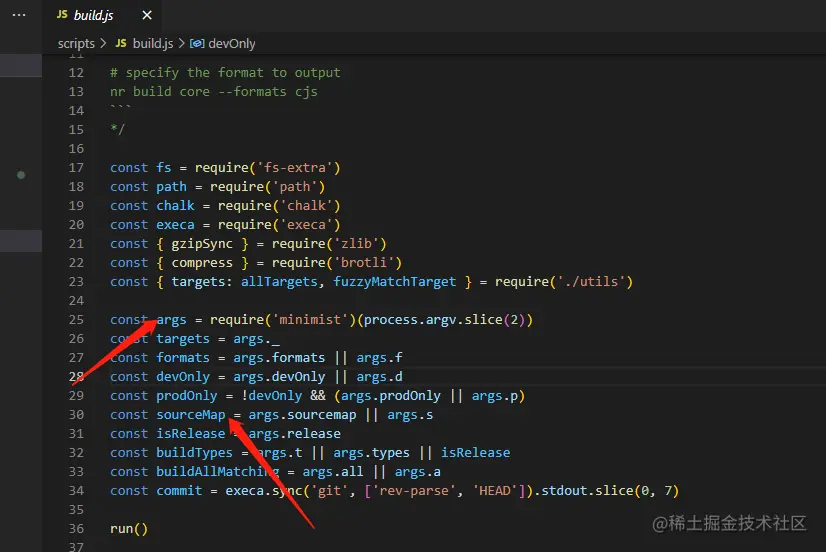
Task: Click 'allTargets' on line 23
Action: [x=279, y=282]
